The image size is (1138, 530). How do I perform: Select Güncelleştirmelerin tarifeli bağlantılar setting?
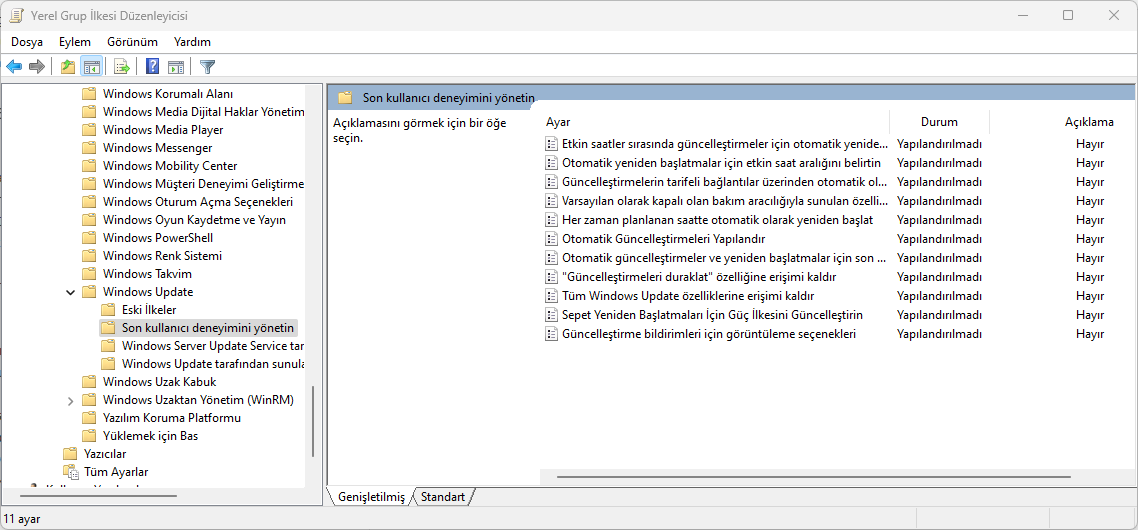pyautogui.click(x=724, y=182)
